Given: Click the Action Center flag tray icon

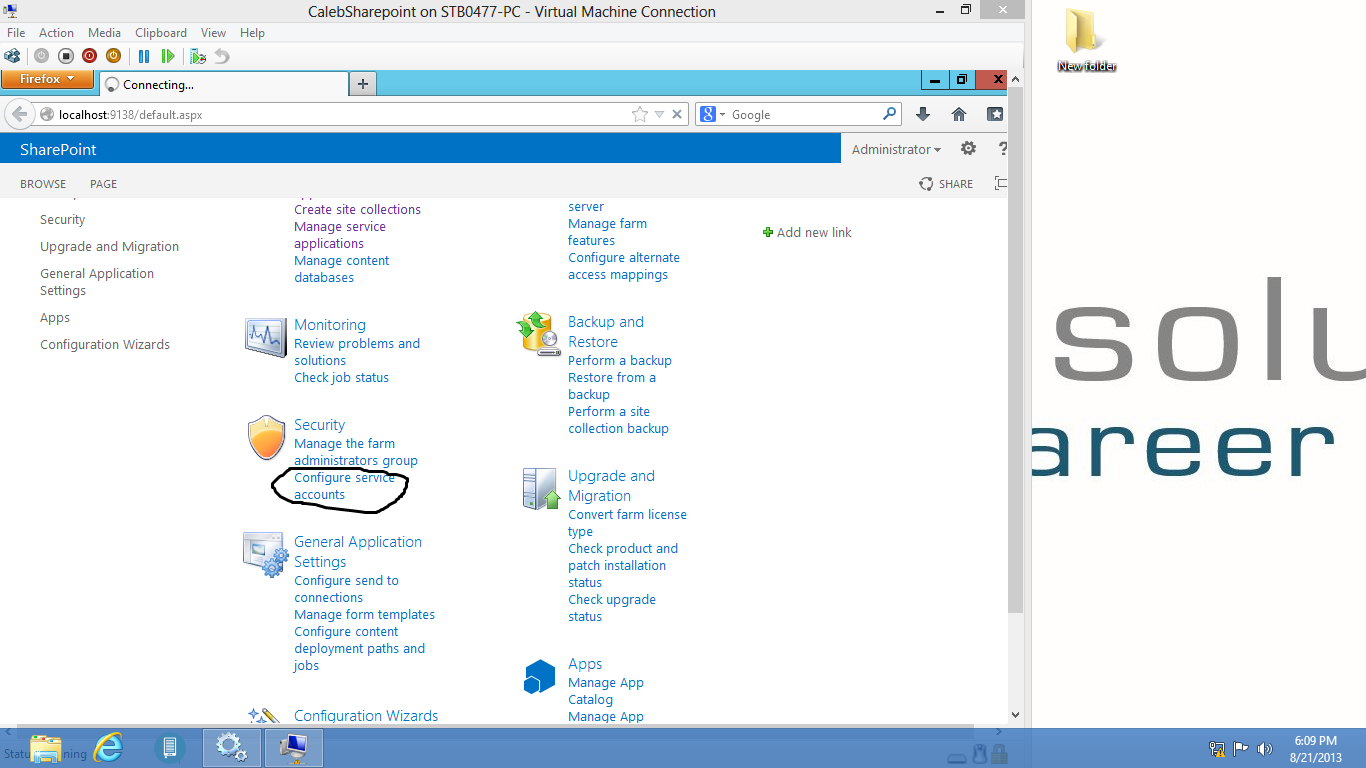Looking at the screenshot, I should pos(1240,748).
